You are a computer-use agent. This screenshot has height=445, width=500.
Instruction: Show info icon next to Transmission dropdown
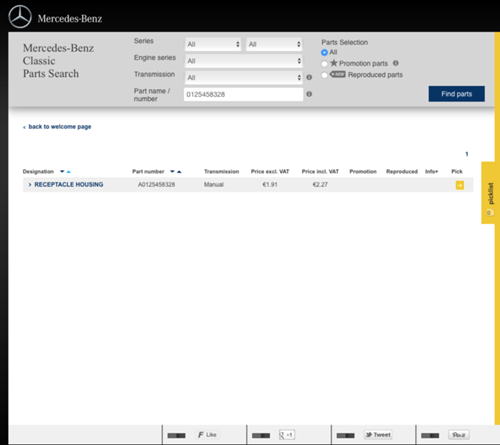(309, 77)
